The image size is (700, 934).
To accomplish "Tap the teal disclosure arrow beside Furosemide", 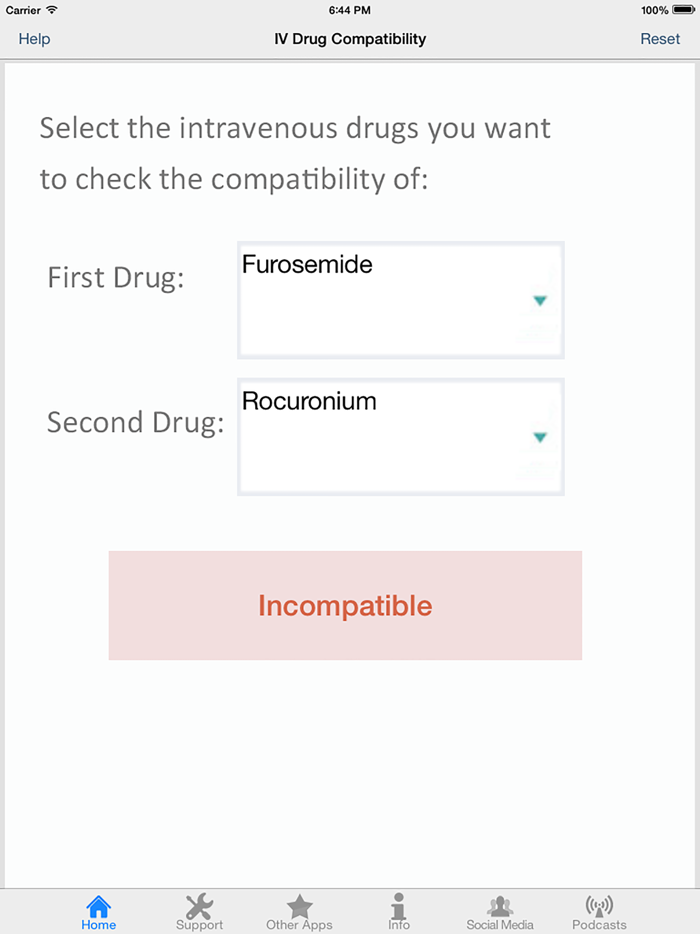I will (540, 300).
